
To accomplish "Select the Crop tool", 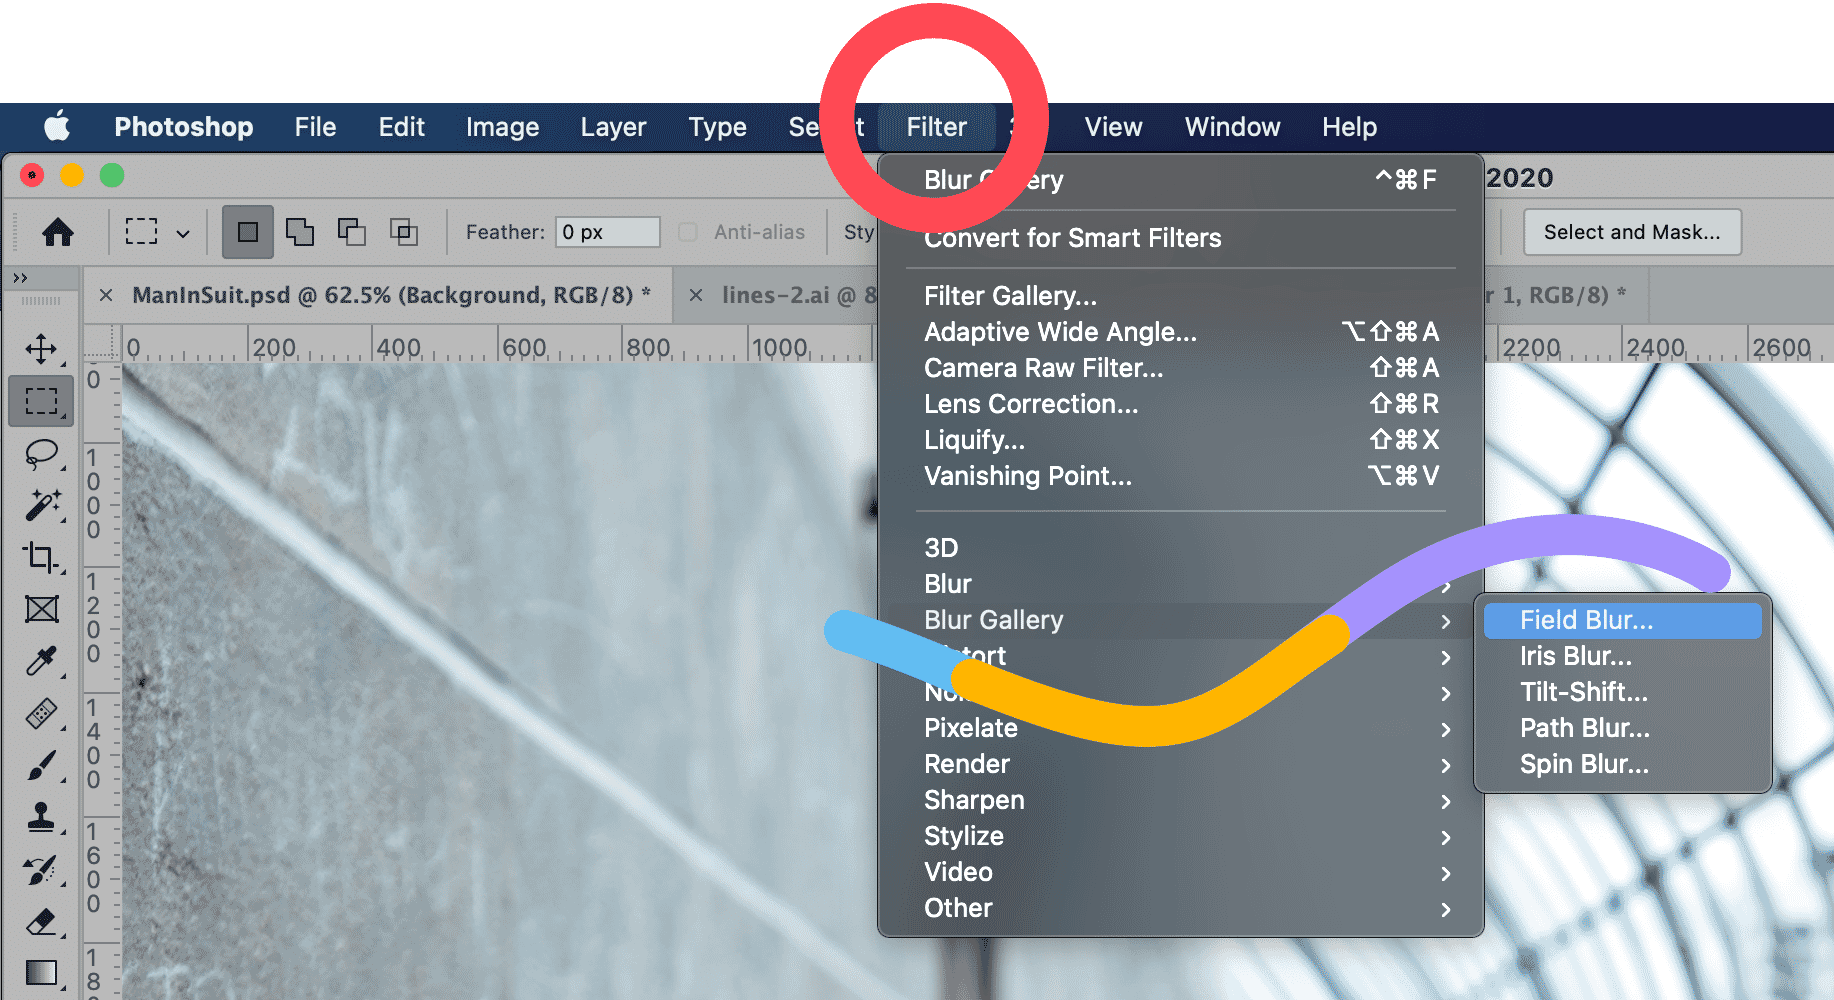I will click(41, 557).
